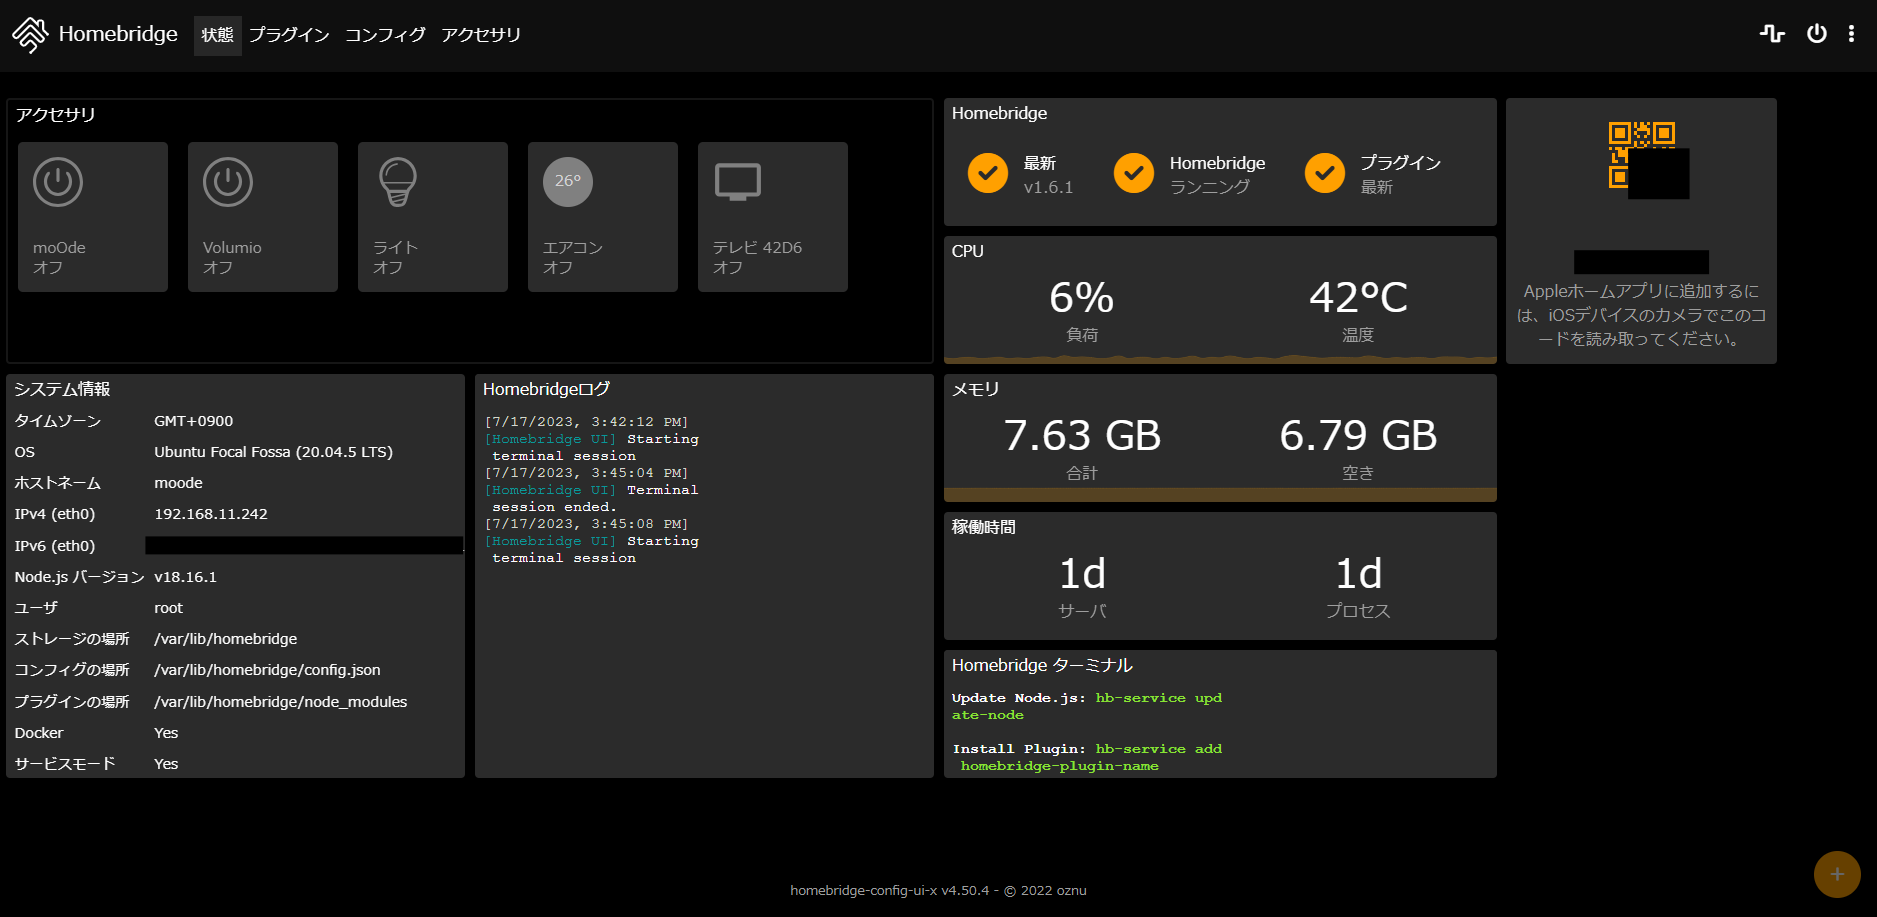Click the 6.79 GB free memory value
The height and width of the screenshot is (917, 1877).
pyautogui.click(x=1358, y=436)
